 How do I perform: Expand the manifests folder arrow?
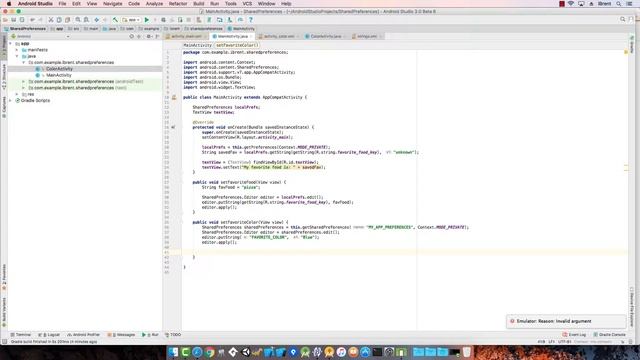[17, 50]
